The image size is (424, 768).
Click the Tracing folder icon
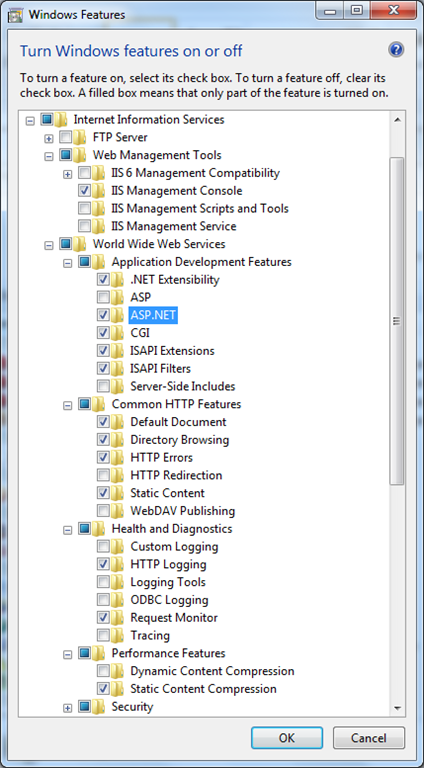(x=117, y=636)
